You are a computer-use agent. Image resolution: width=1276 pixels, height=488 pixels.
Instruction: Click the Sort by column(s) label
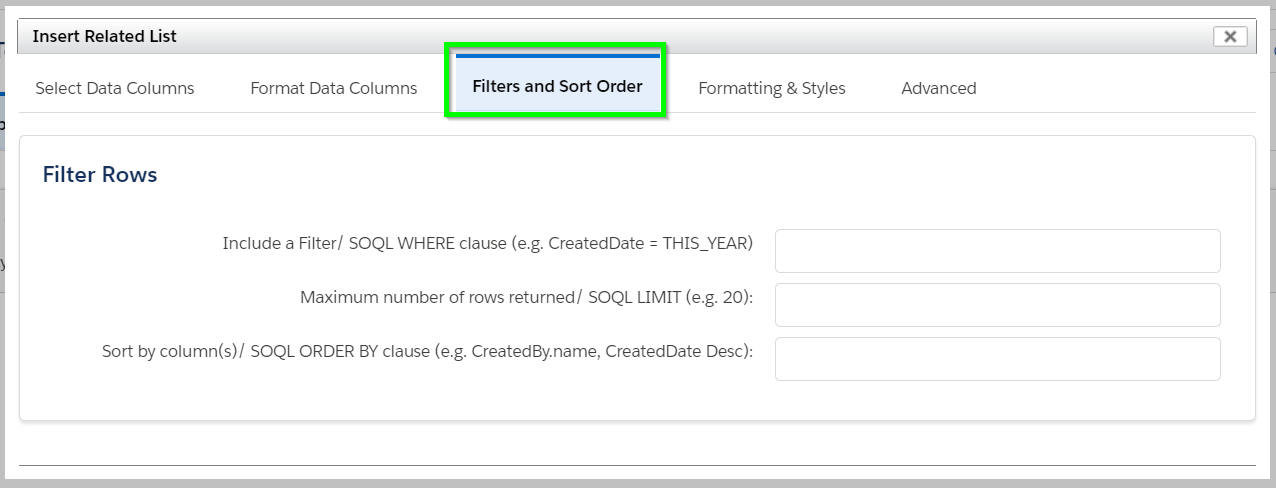click(x=171, y=351)
